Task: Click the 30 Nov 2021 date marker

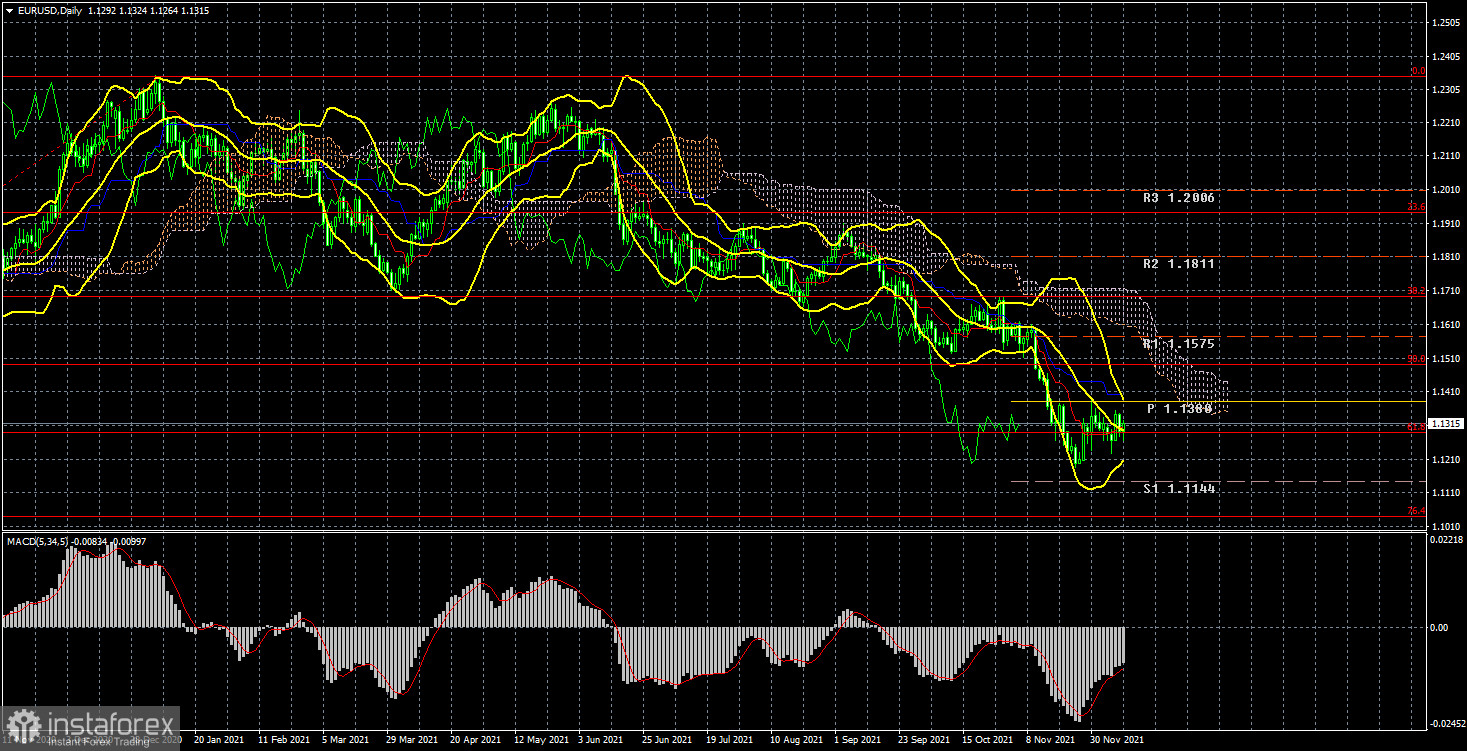Action: [1115, 741]
